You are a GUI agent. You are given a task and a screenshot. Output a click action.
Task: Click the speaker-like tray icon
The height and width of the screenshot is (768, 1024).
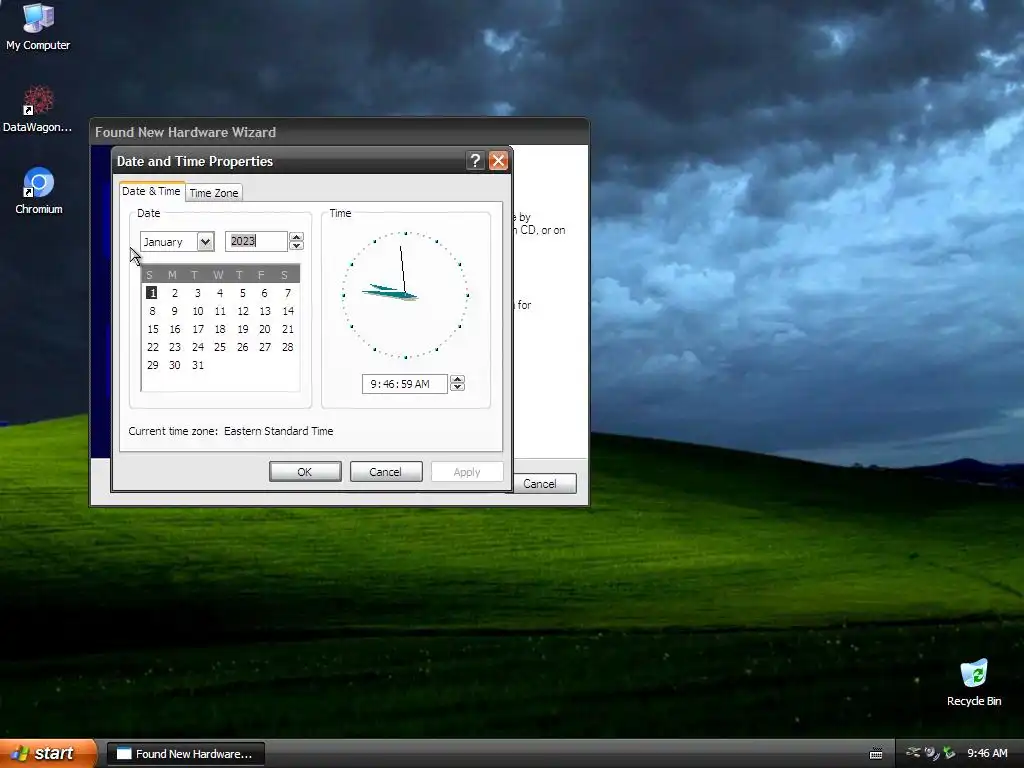click(931, 753)
